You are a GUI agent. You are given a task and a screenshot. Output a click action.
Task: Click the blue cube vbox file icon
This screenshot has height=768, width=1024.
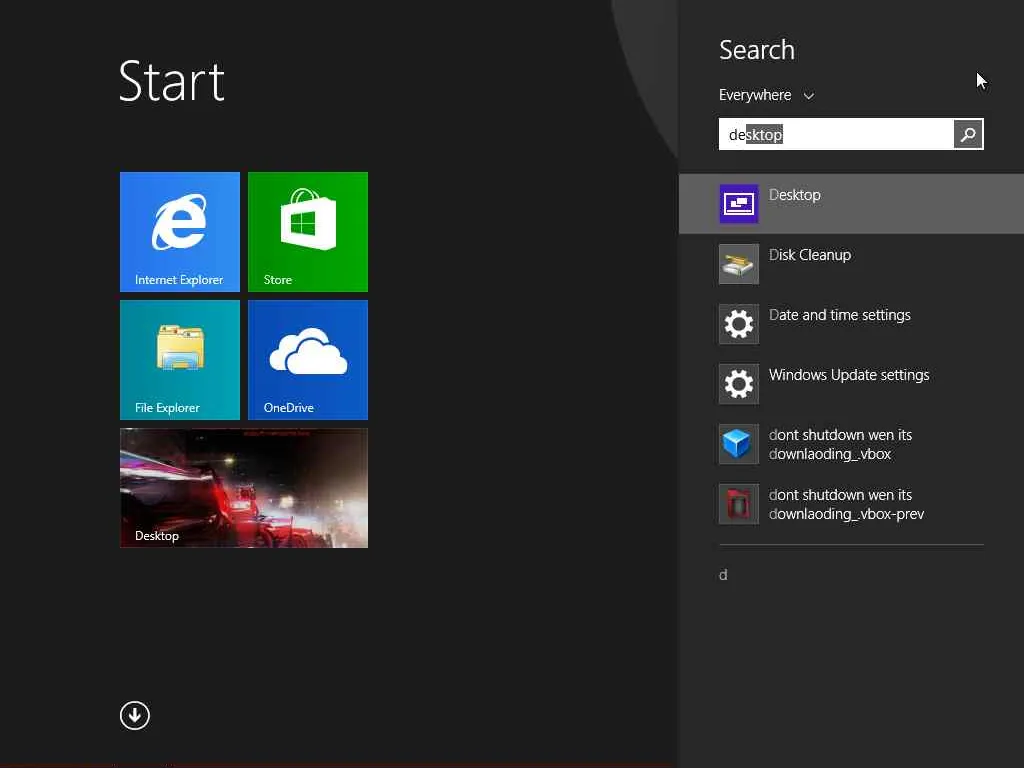739,444
